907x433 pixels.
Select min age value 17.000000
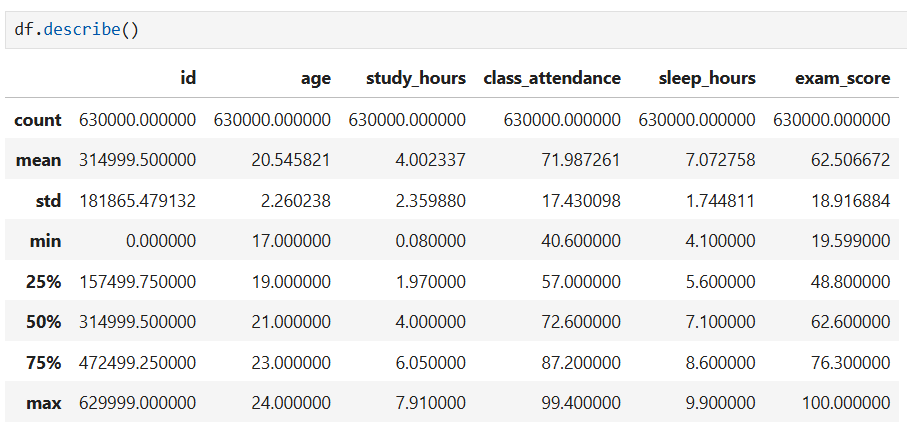point(291,241)
